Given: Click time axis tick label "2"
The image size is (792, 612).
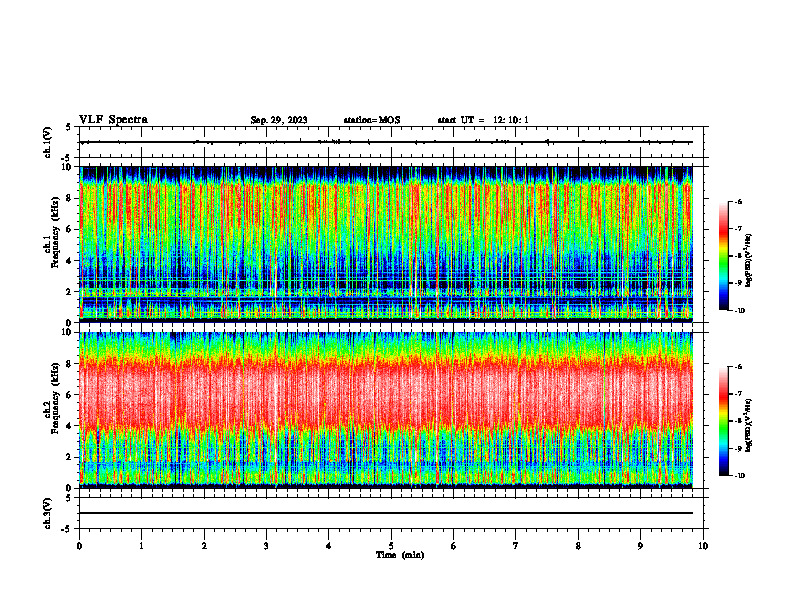Looking at the screenshot, I should coord(204,546).
